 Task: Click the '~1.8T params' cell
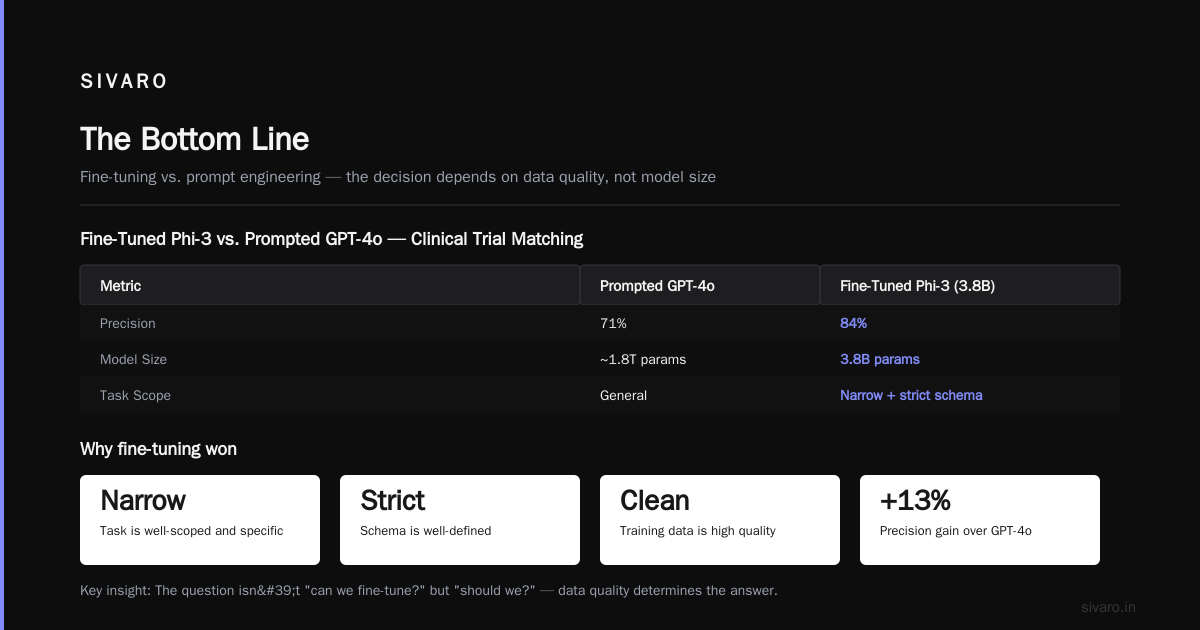[643, 360]
